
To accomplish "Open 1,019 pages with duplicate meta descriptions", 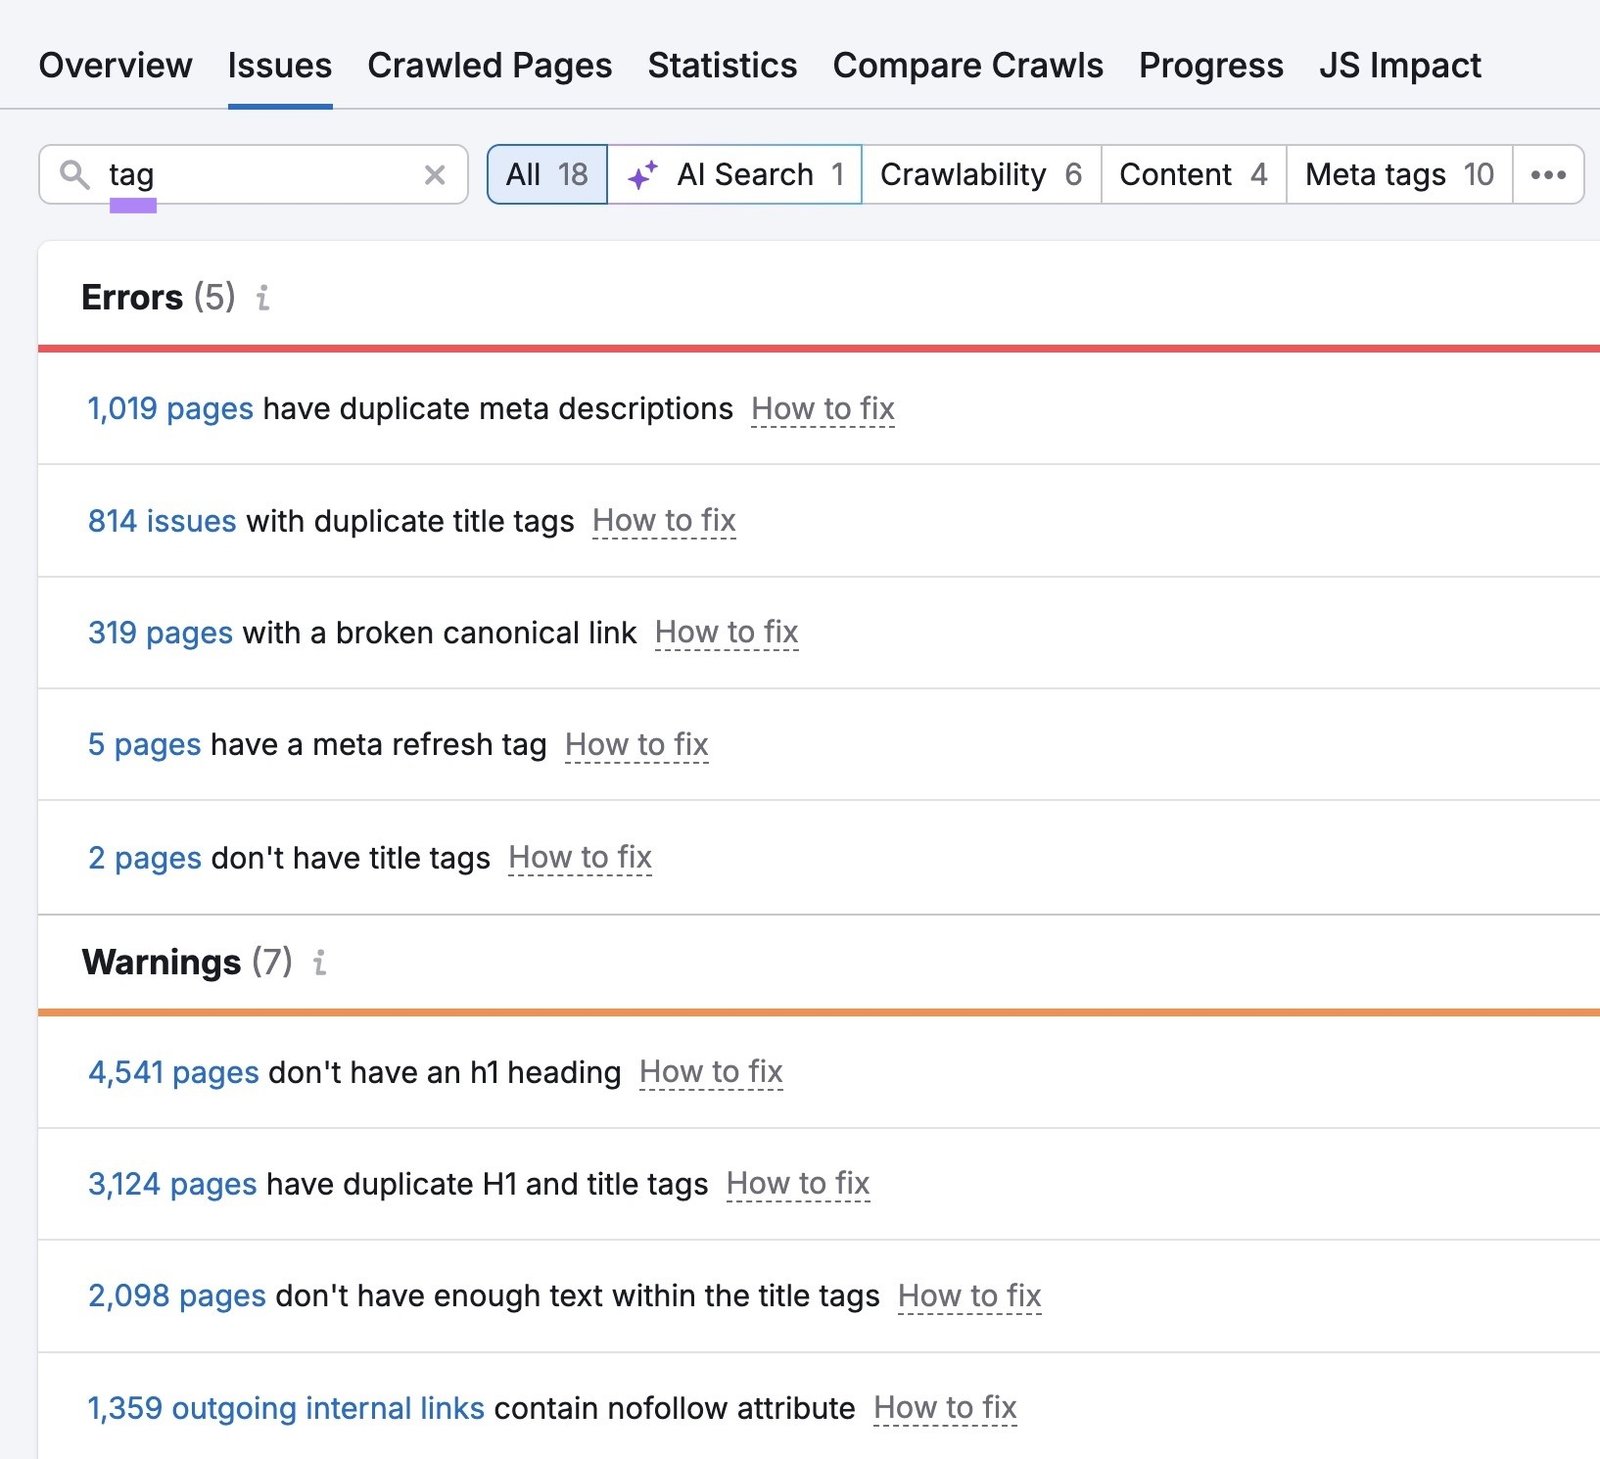I will coord(170,409).
